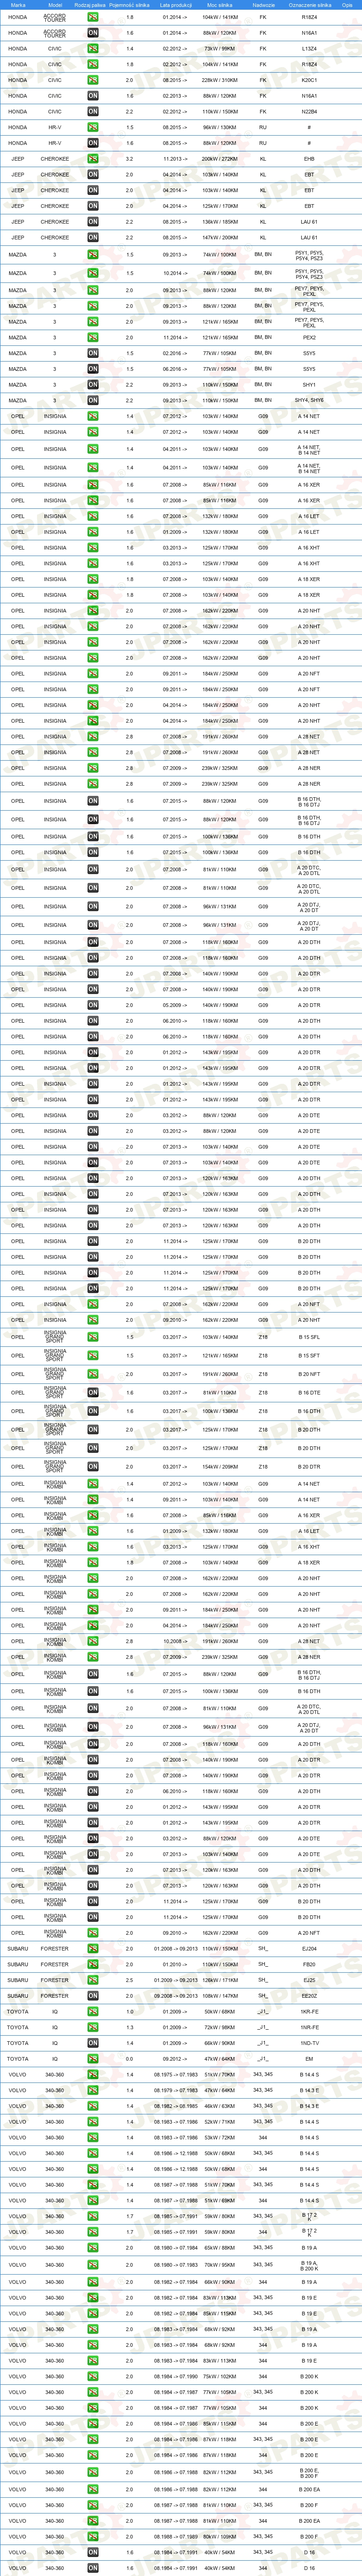
Task: Select engine code cell SHY4, SHY6
Action: point(309,400)
